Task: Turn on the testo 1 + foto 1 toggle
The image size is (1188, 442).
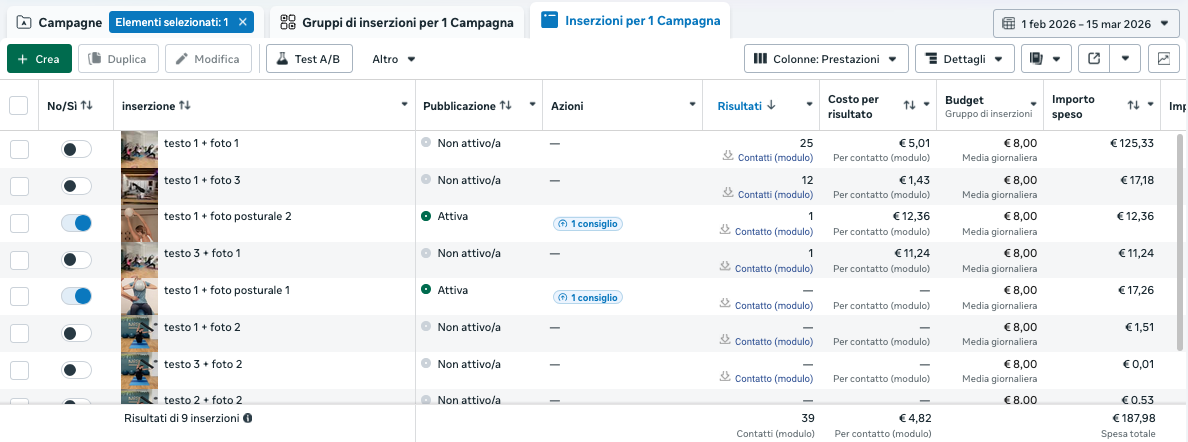Action: 76,149
